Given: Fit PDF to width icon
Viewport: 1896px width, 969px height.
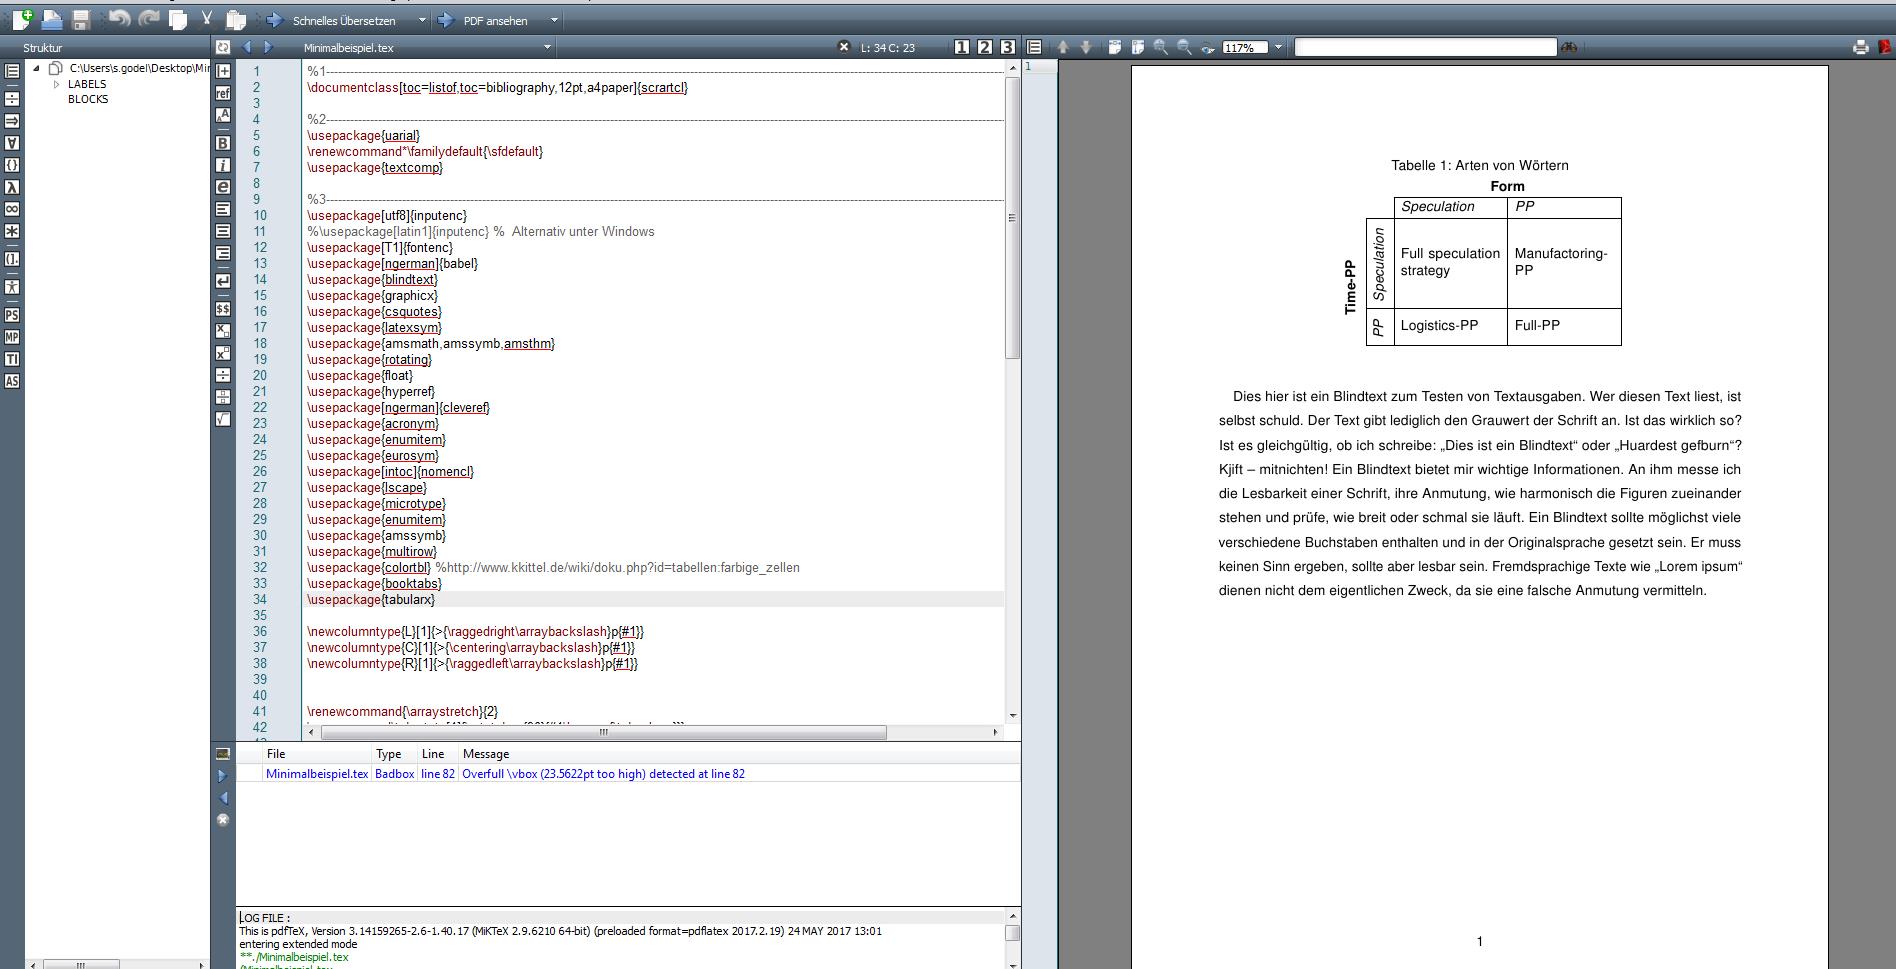Looking at the screenshot, I should click(x=1115, y=47).
